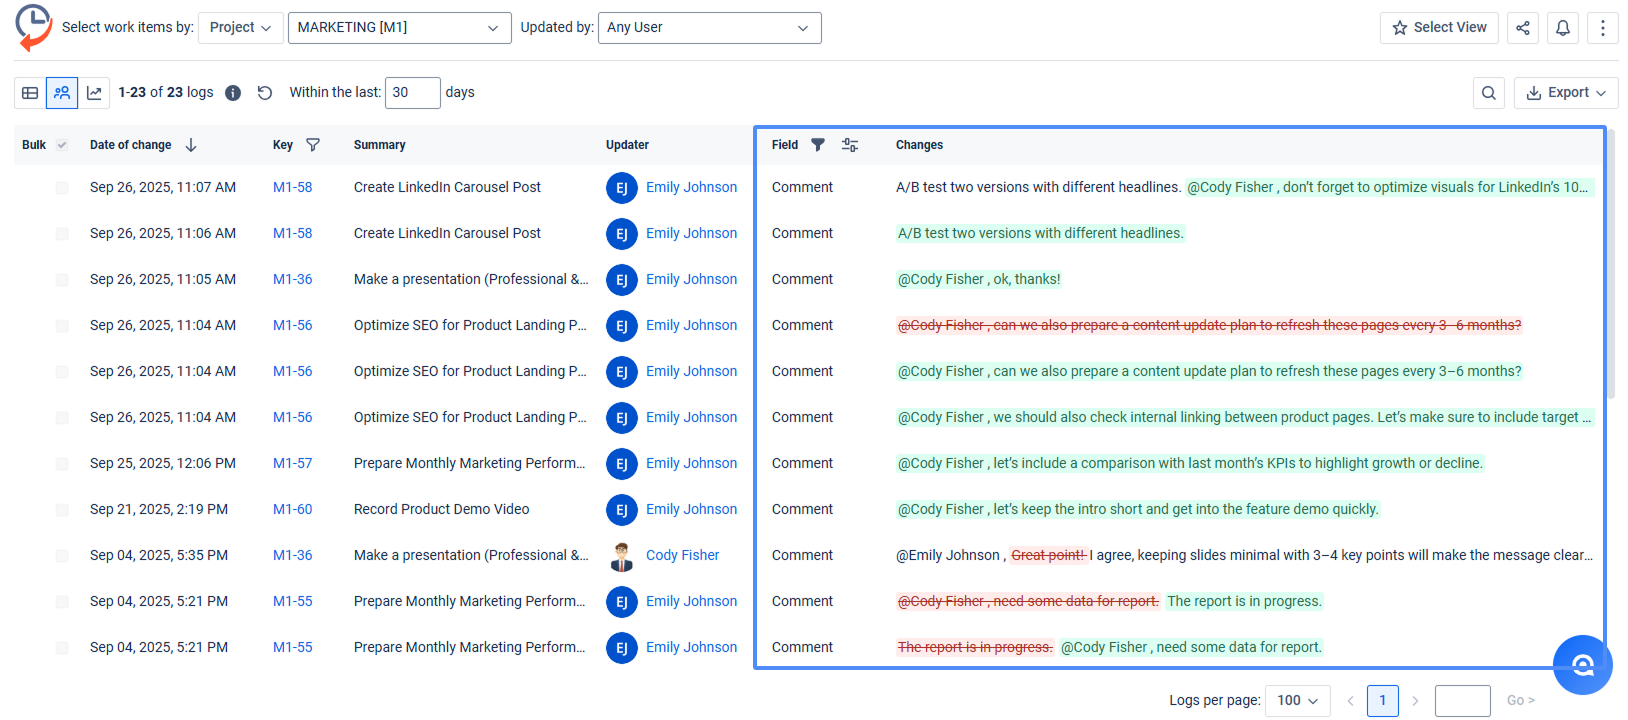Check the box for the 11:07 AM row
Screen dimensions: 1628x720
tap(62, 188)
